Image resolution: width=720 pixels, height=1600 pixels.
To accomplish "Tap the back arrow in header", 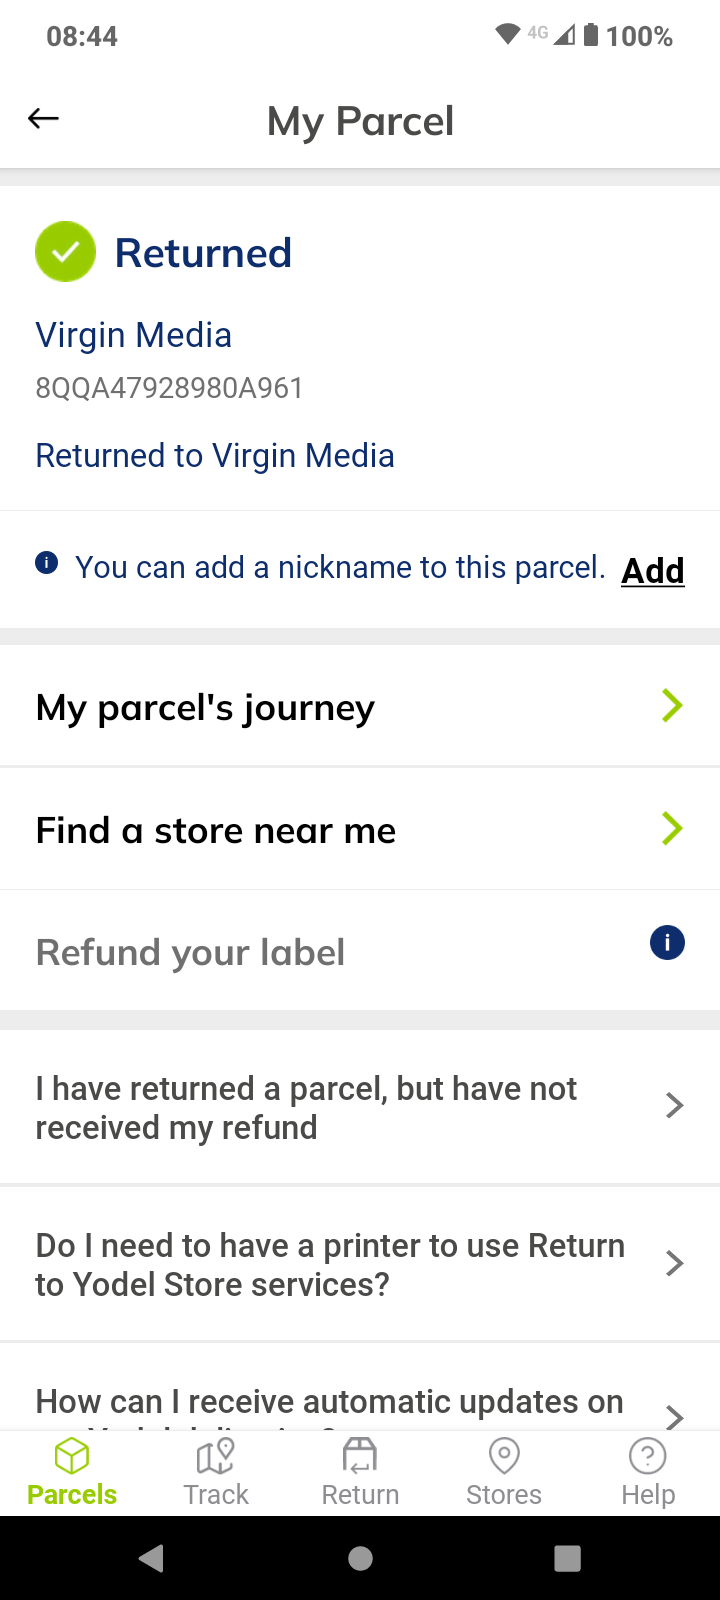I will pyautogui.click(x=43, y=119).
